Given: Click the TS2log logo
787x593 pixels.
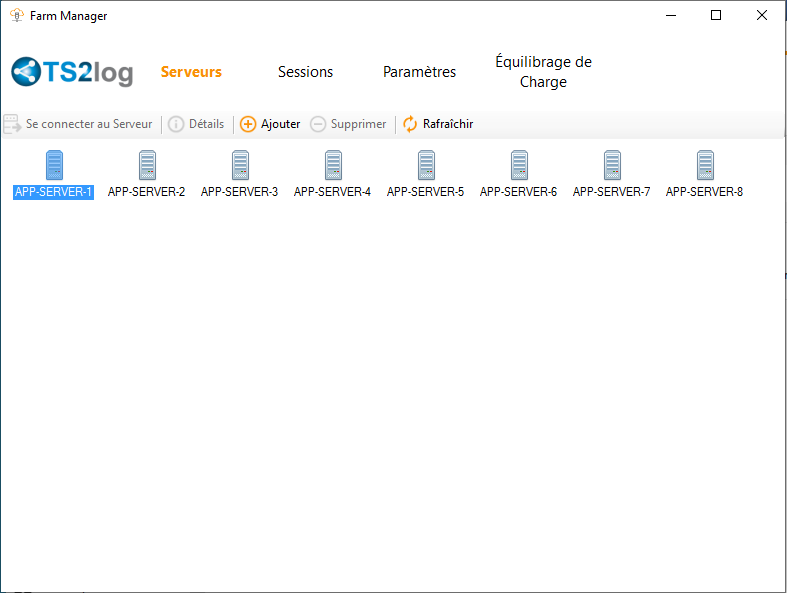Looking at the screenshot, I should (x=72, y=72).
